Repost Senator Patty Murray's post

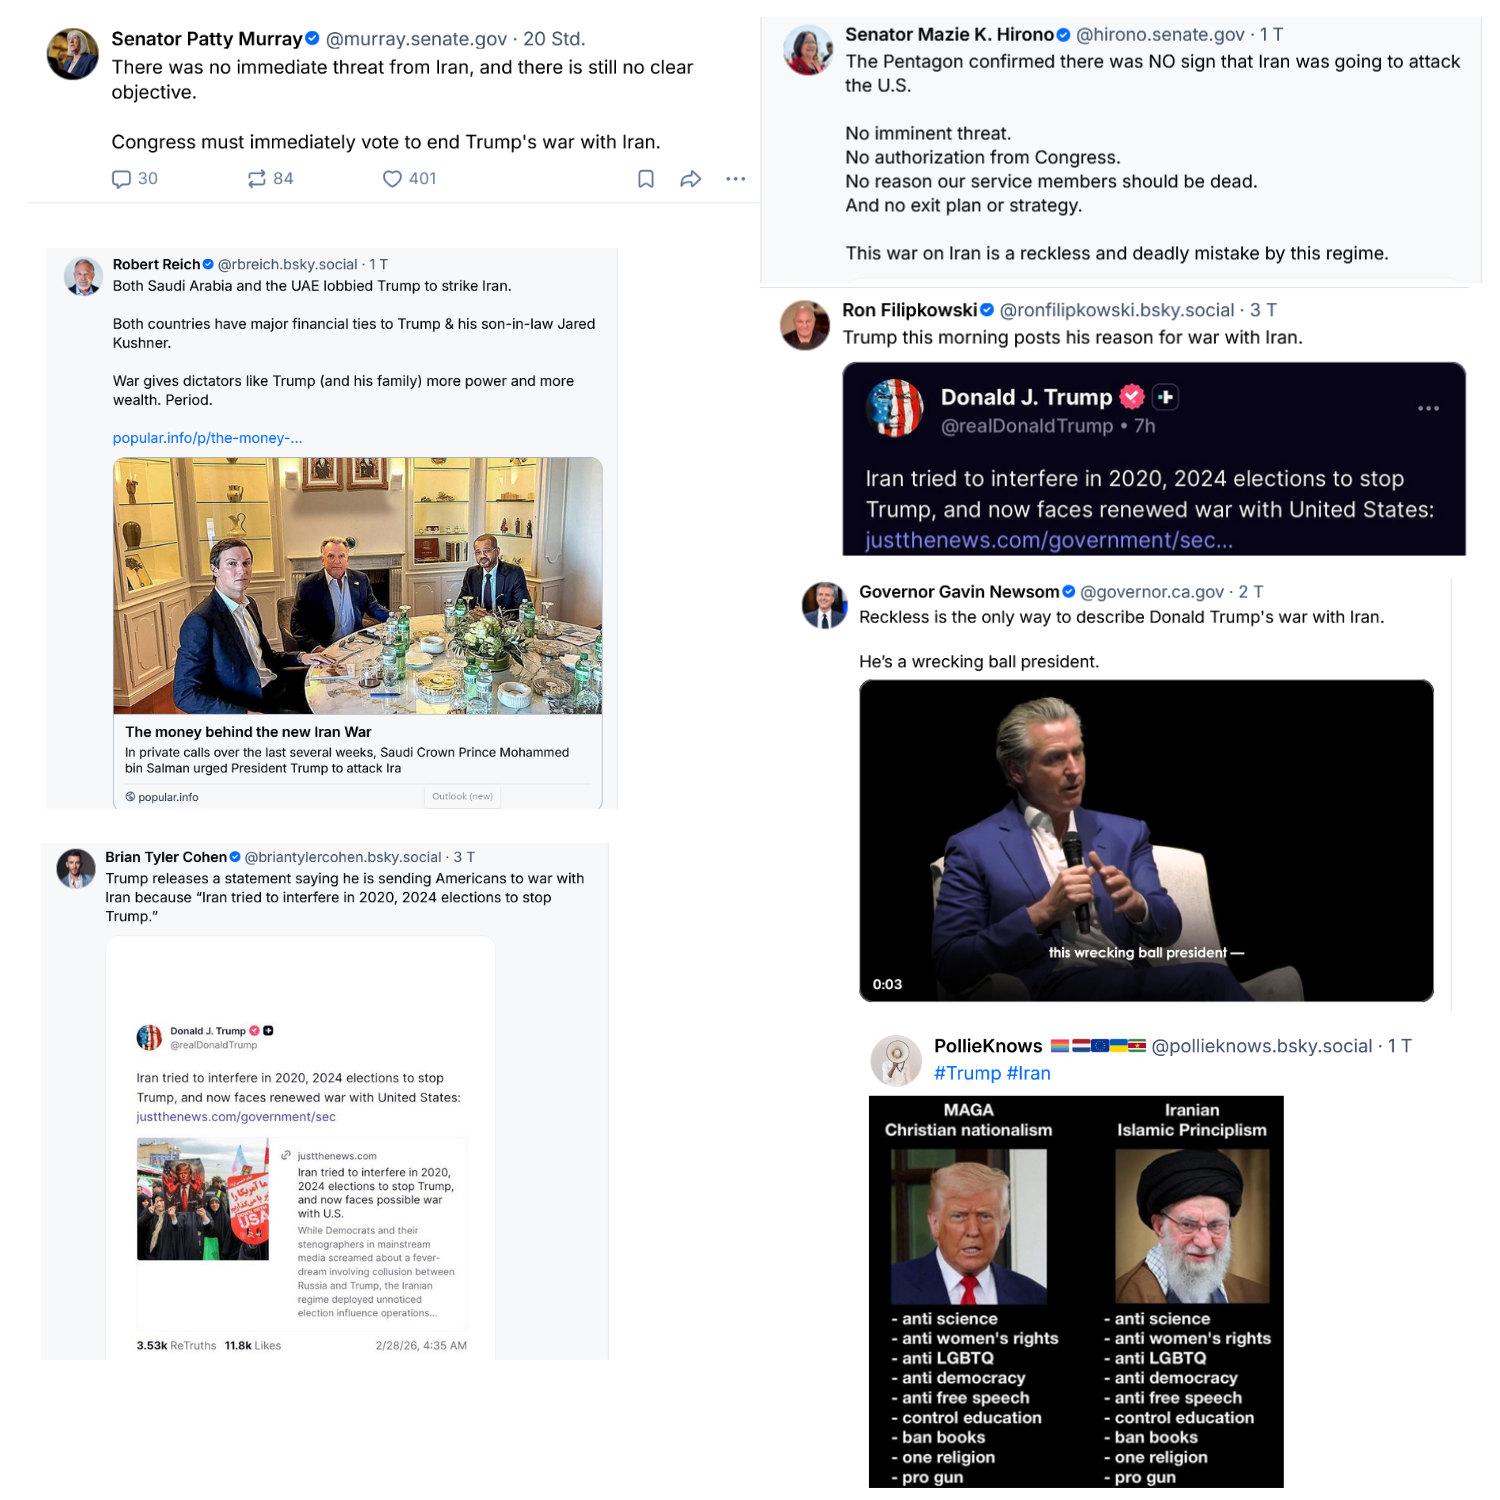click(257, 179)
